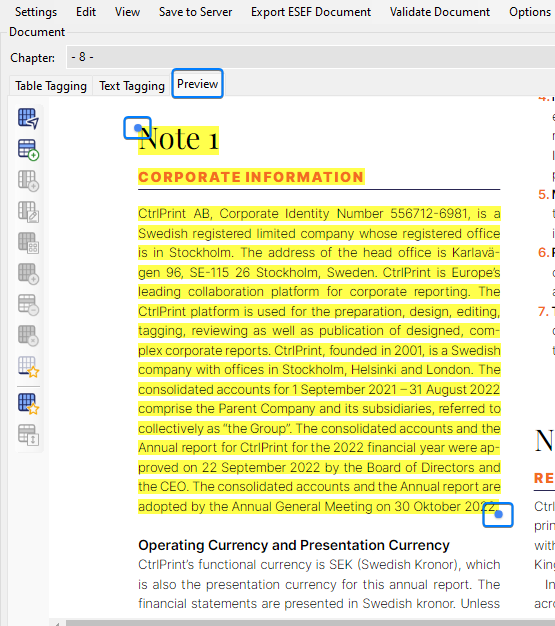Click the outlined table with star icon
The image size is (555, 626).
[x=28, y=366]
